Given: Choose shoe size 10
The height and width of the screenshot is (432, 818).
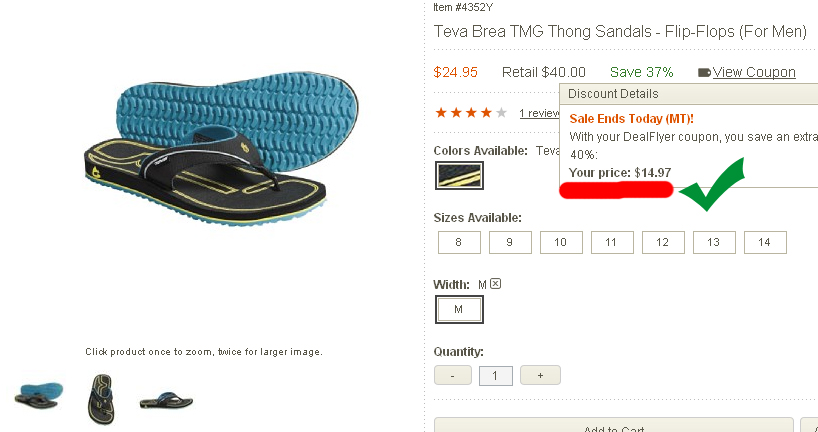Looking at the screenshot, I should tap(561, 243).
